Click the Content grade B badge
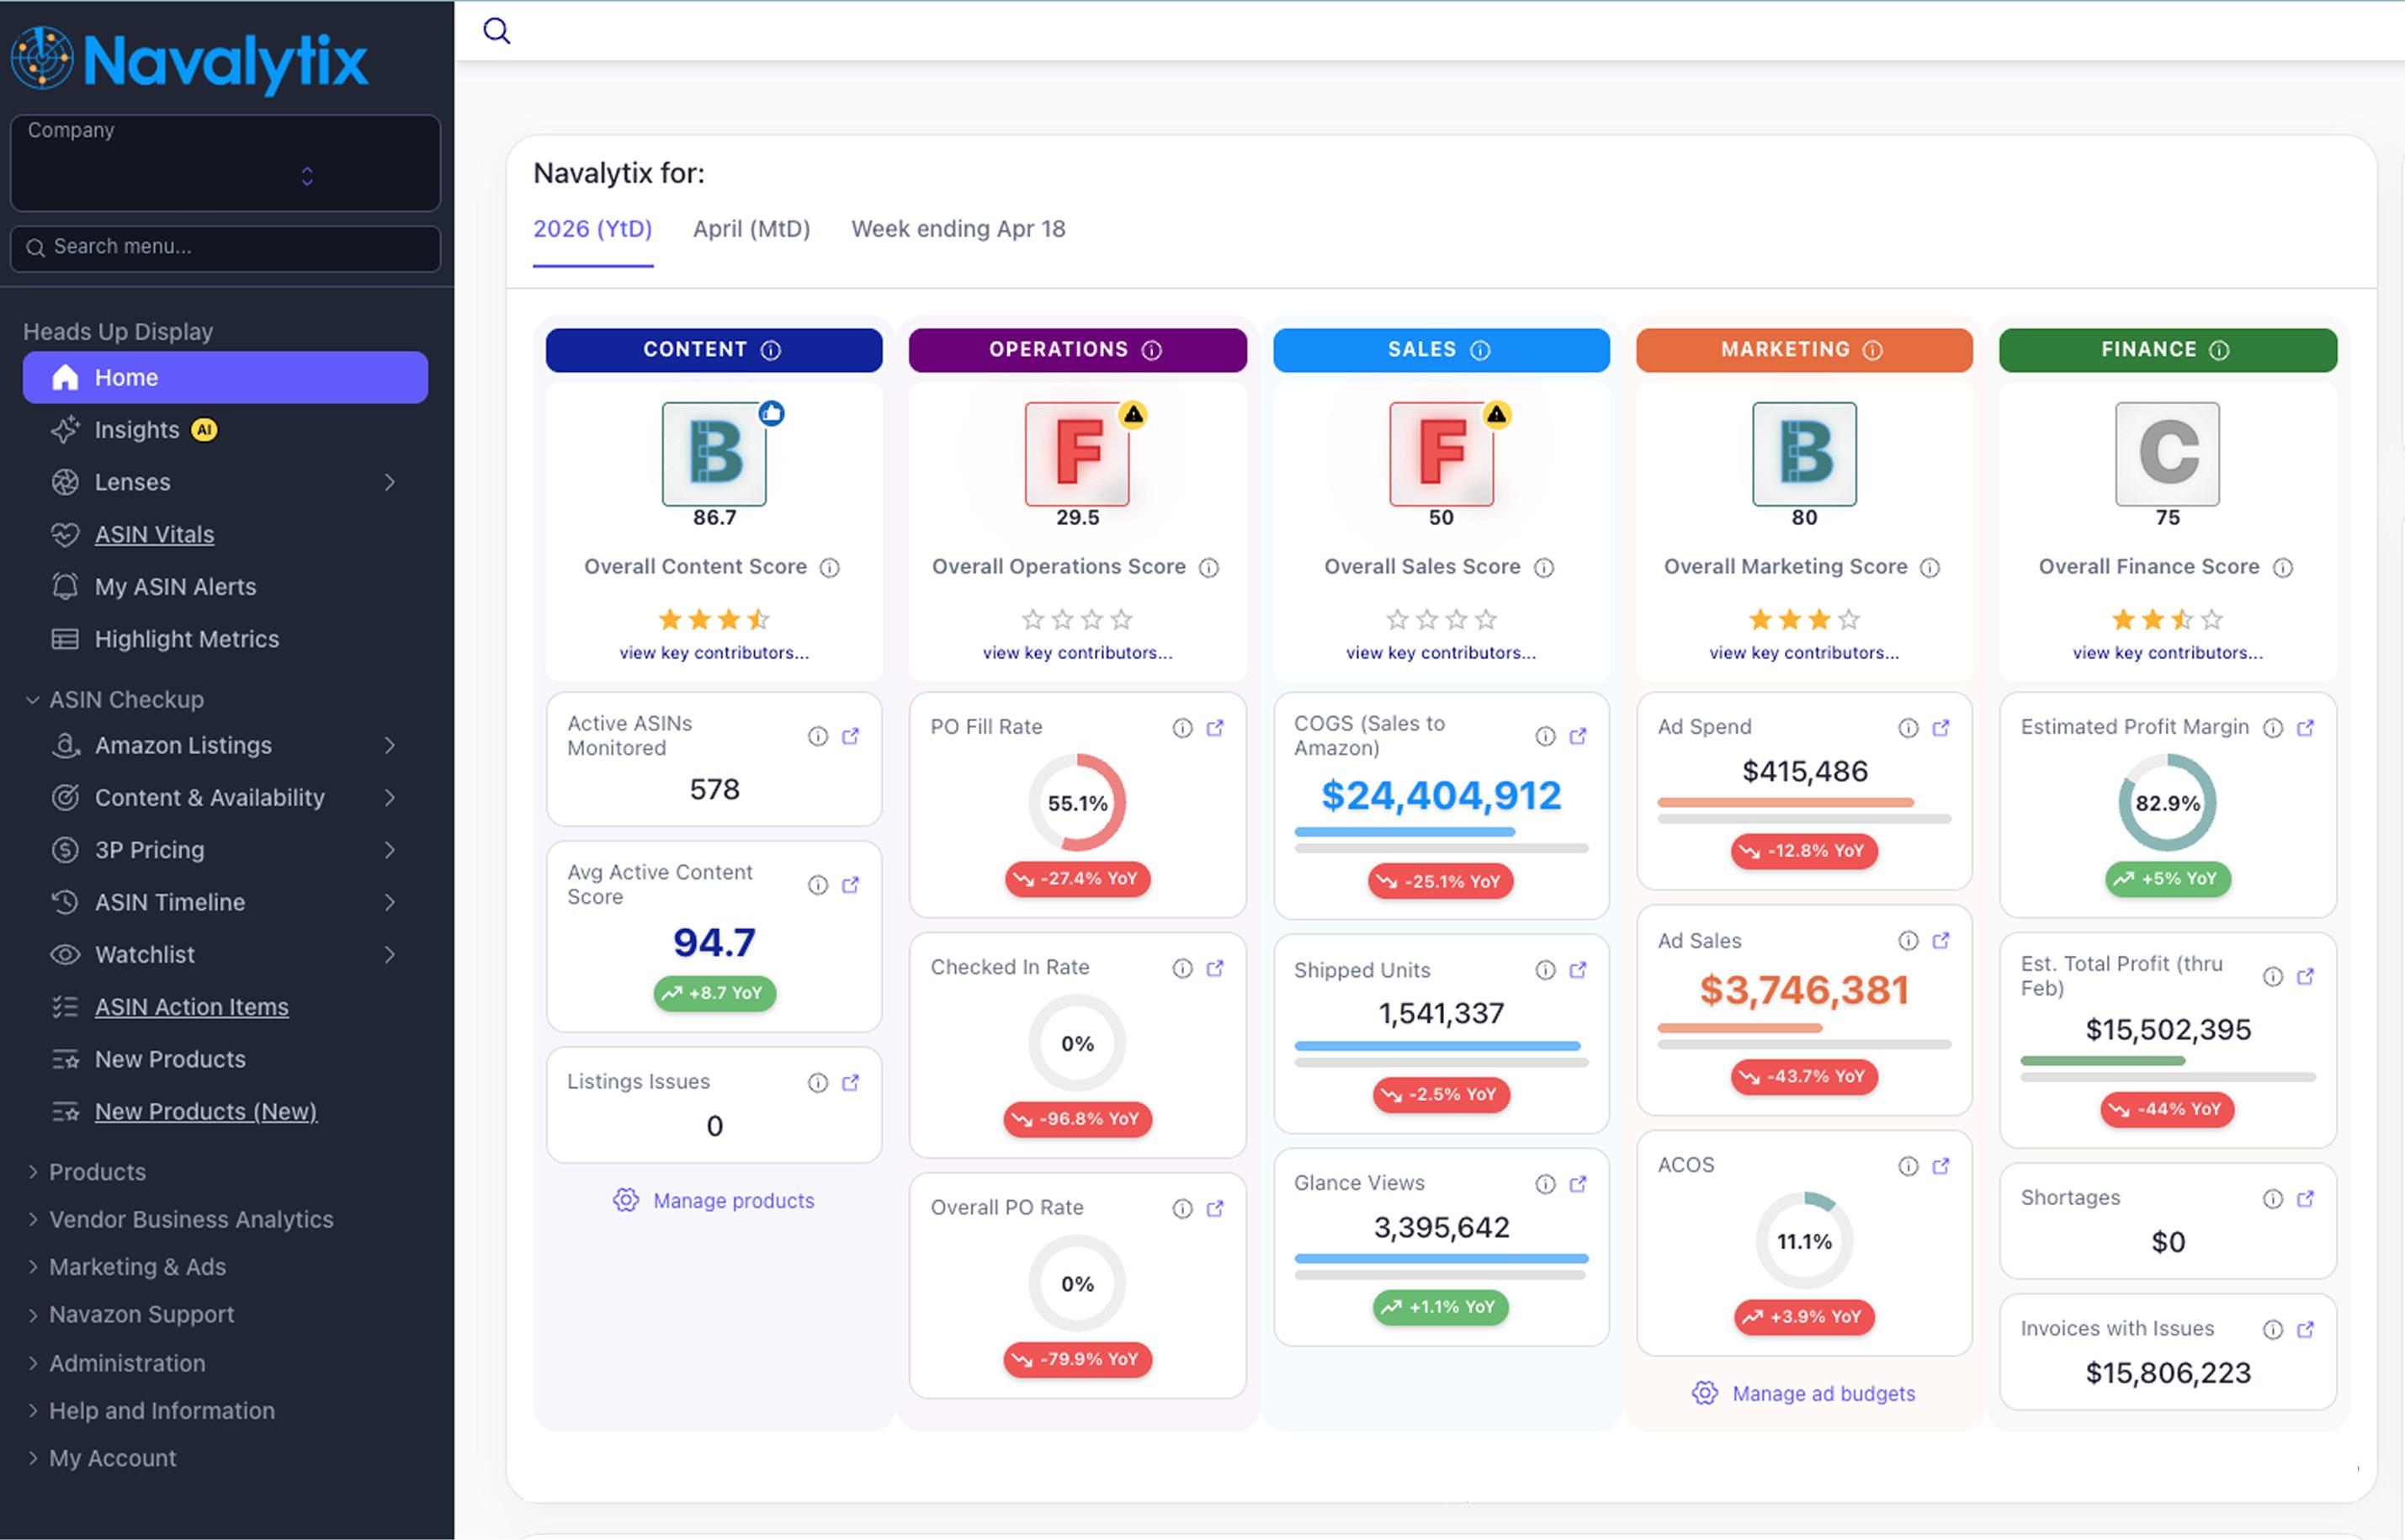 coord(714,454)
